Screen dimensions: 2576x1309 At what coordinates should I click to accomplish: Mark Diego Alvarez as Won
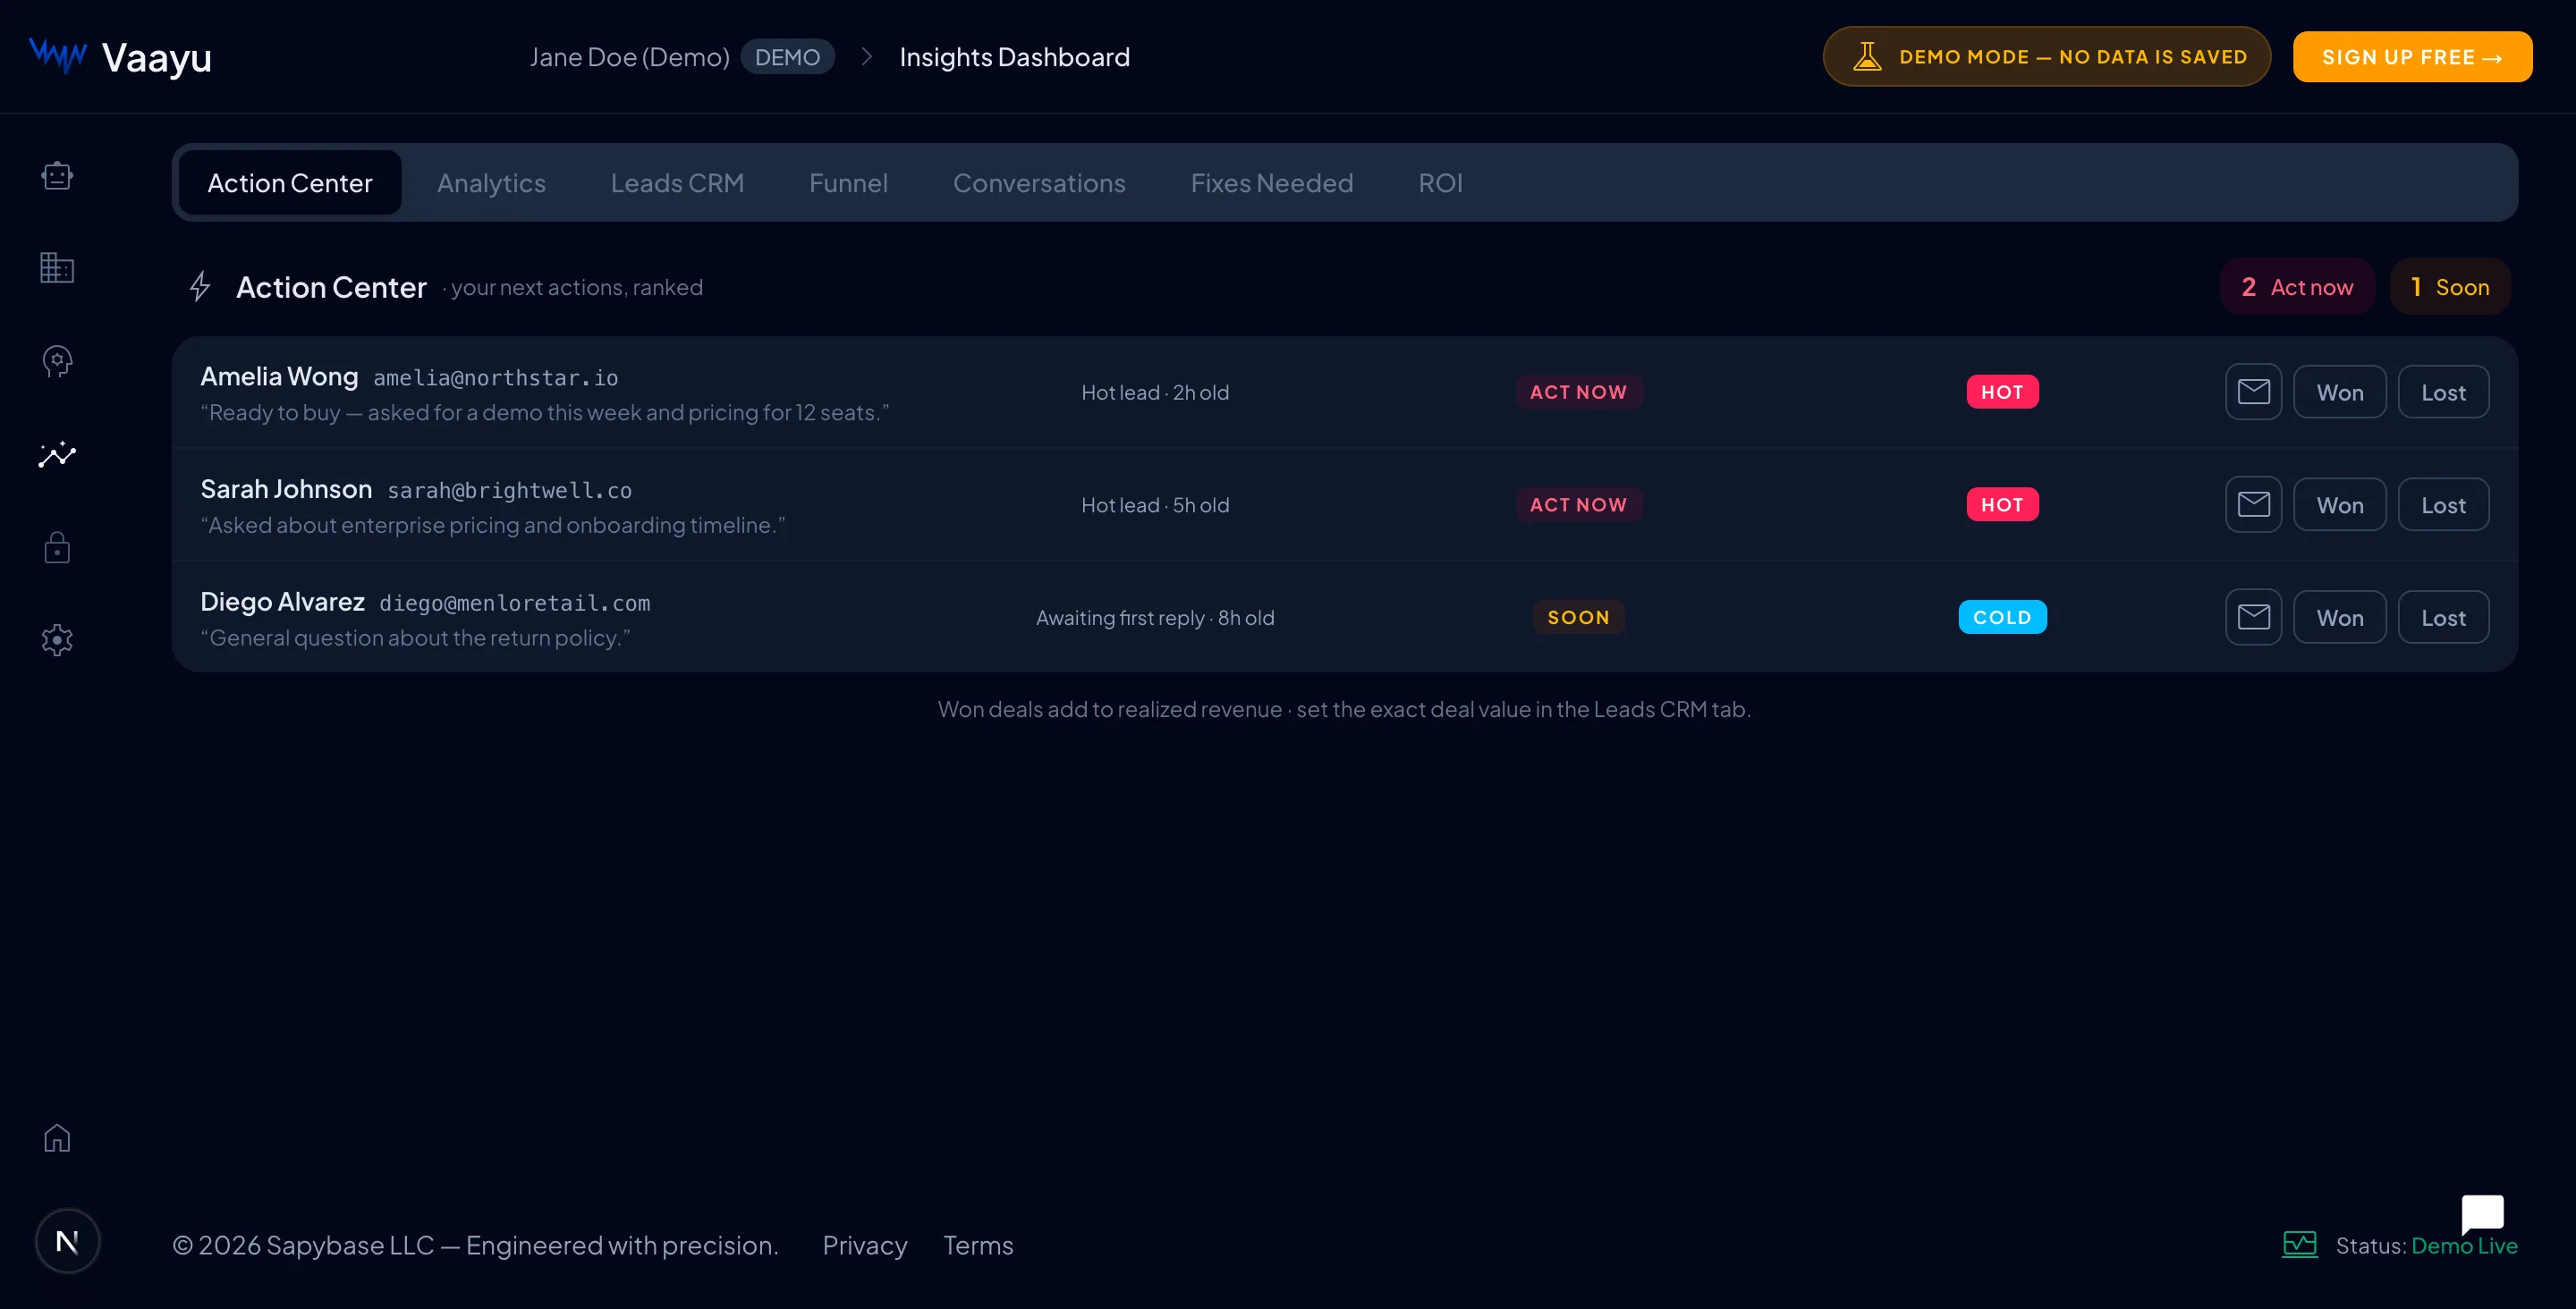click(x=2340, y=617)
